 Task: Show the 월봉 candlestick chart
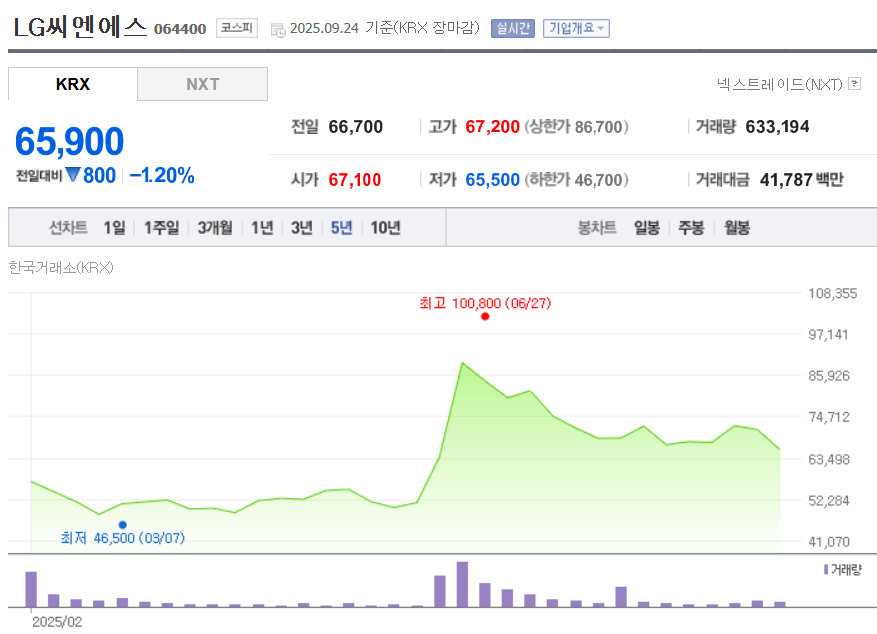click(x=737, y=228)
